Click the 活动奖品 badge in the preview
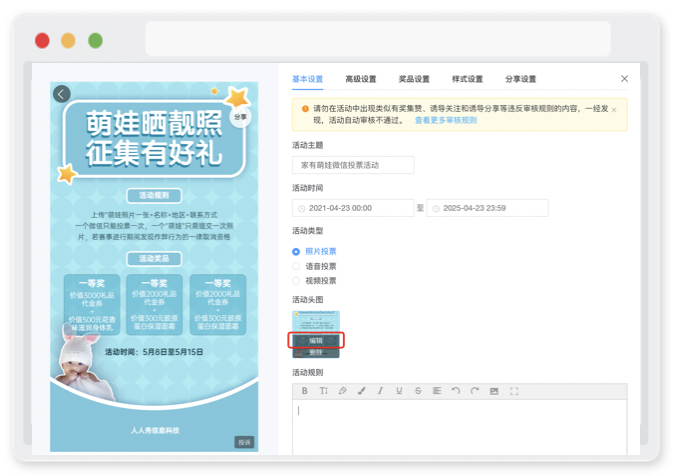674x476 pixels. (154, 259)
